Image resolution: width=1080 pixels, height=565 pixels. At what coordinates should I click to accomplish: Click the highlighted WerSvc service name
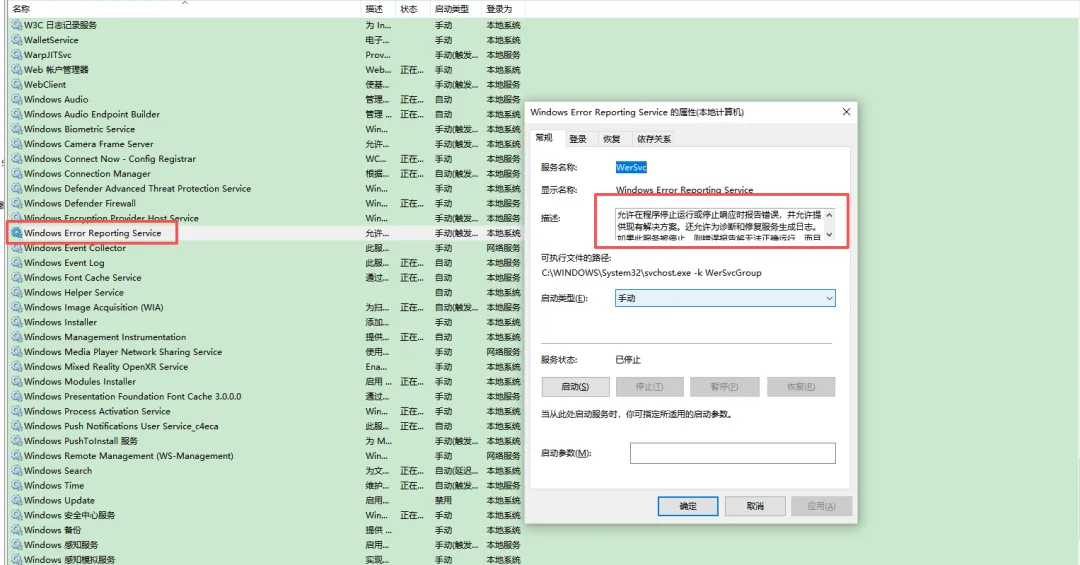[x=631, y=167]
